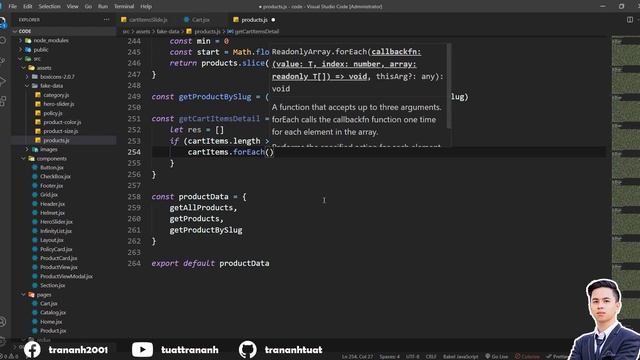The width and height of the screenshot is (640, 360).
Task: Click Explorer's more actions ellipsis
Action: (107, 20)
